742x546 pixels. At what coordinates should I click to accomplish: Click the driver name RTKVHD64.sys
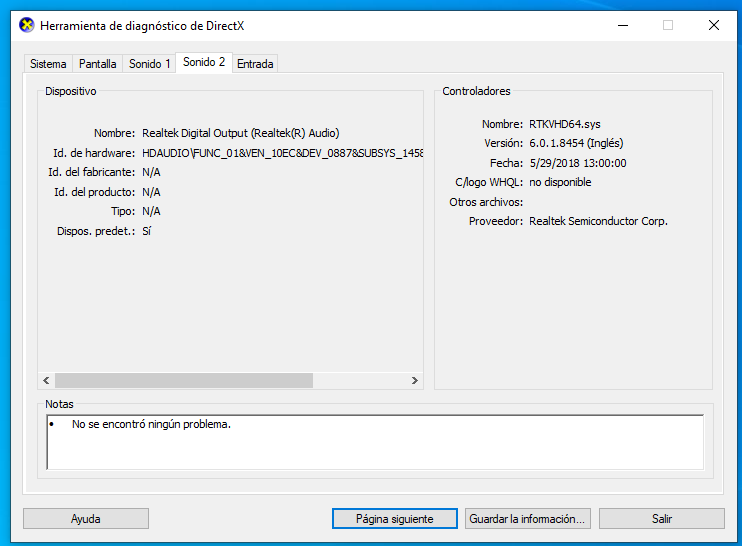(565, 124)
